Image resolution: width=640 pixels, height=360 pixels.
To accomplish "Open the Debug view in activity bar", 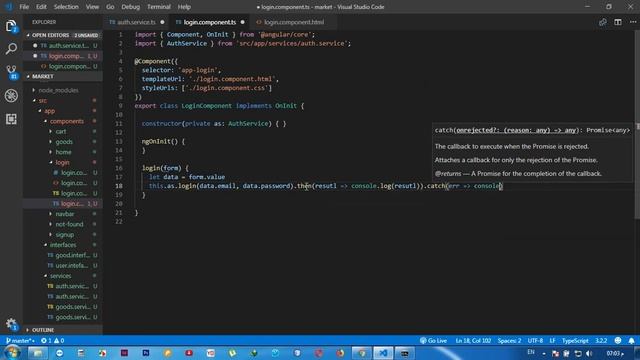I will point(11,96).
